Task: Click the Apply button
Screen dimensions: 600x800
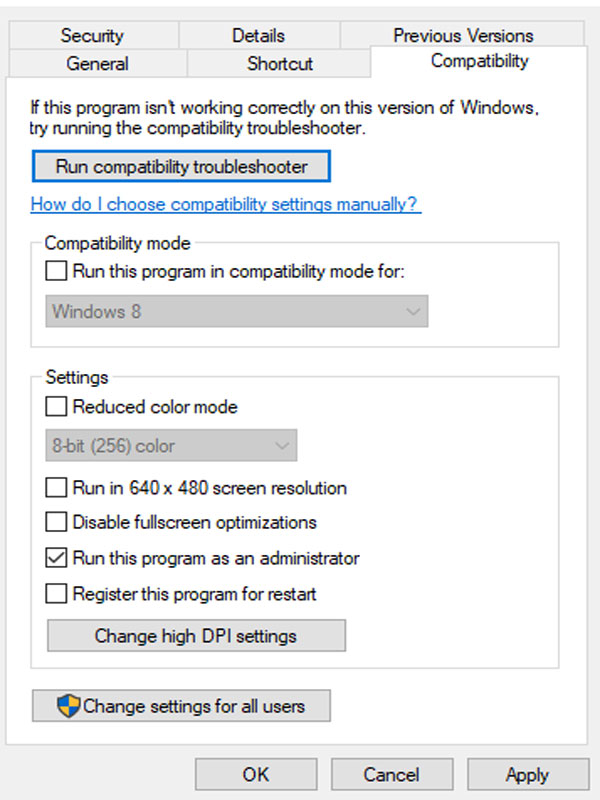Action: coord(528,774)
